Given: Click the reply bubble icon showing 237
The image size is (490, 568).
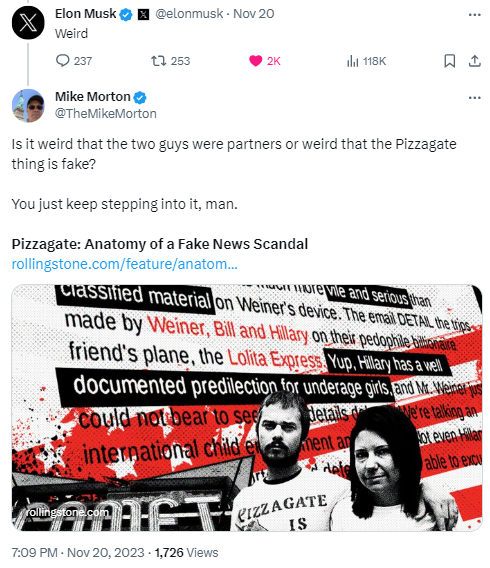Looking at the screenshot, I should coord(63,61).
